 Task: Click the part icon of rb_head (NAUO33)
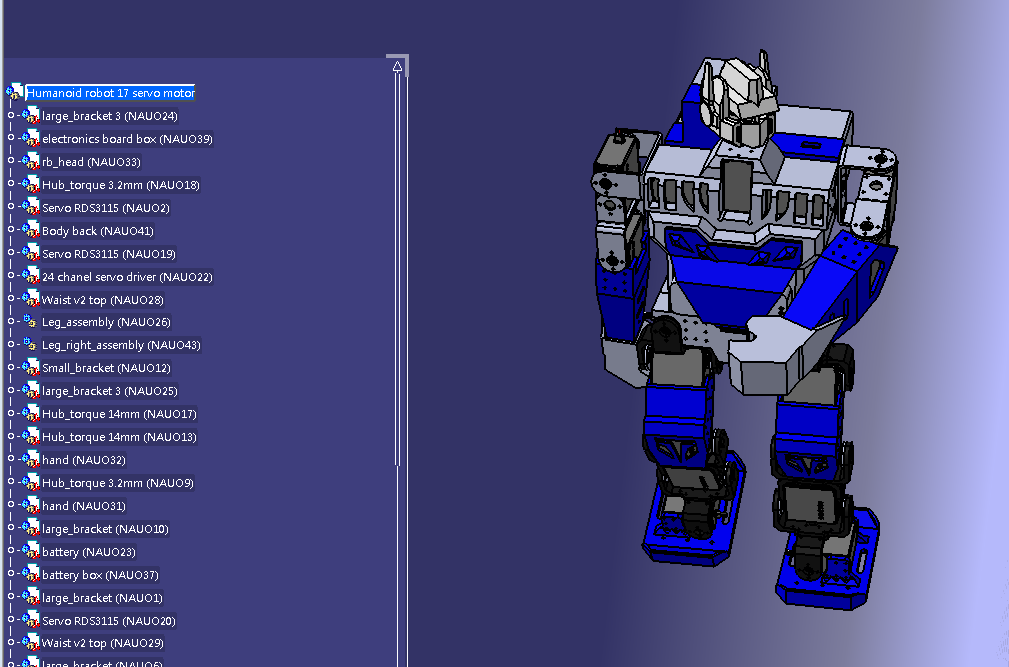tap(30, 161)
